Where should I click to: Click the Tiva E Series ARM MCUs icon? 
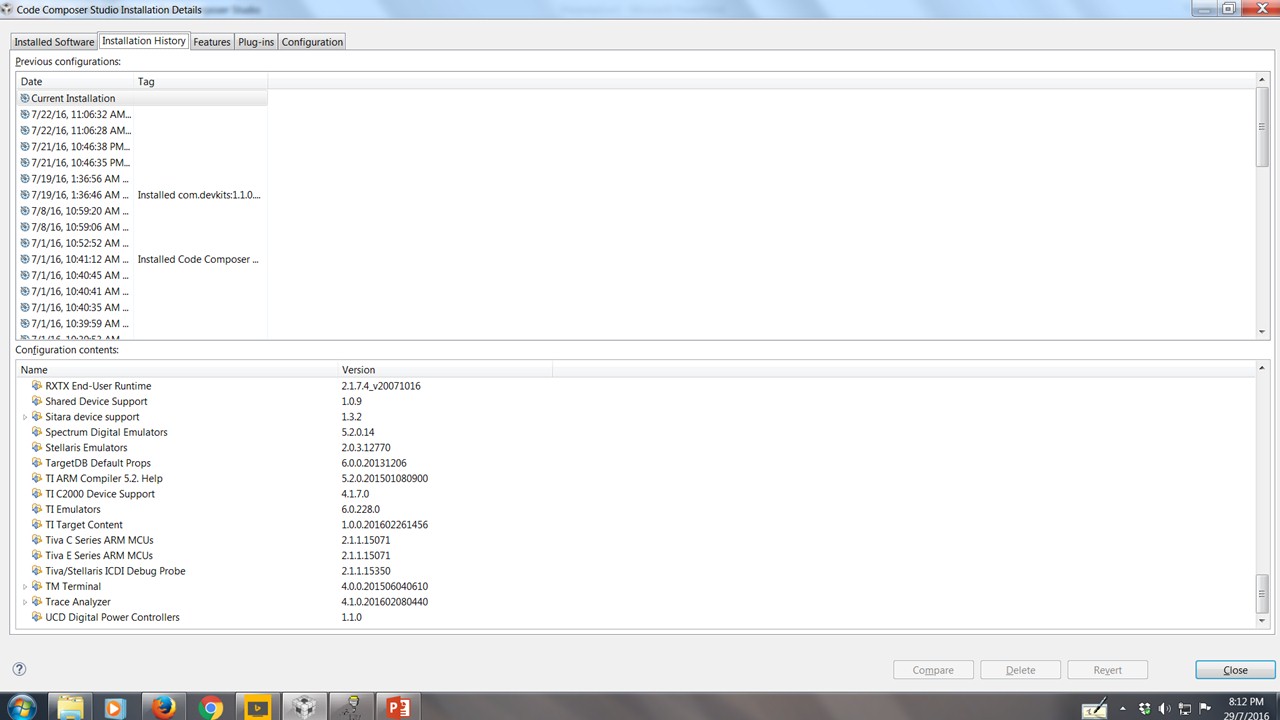tap(37, 555)
